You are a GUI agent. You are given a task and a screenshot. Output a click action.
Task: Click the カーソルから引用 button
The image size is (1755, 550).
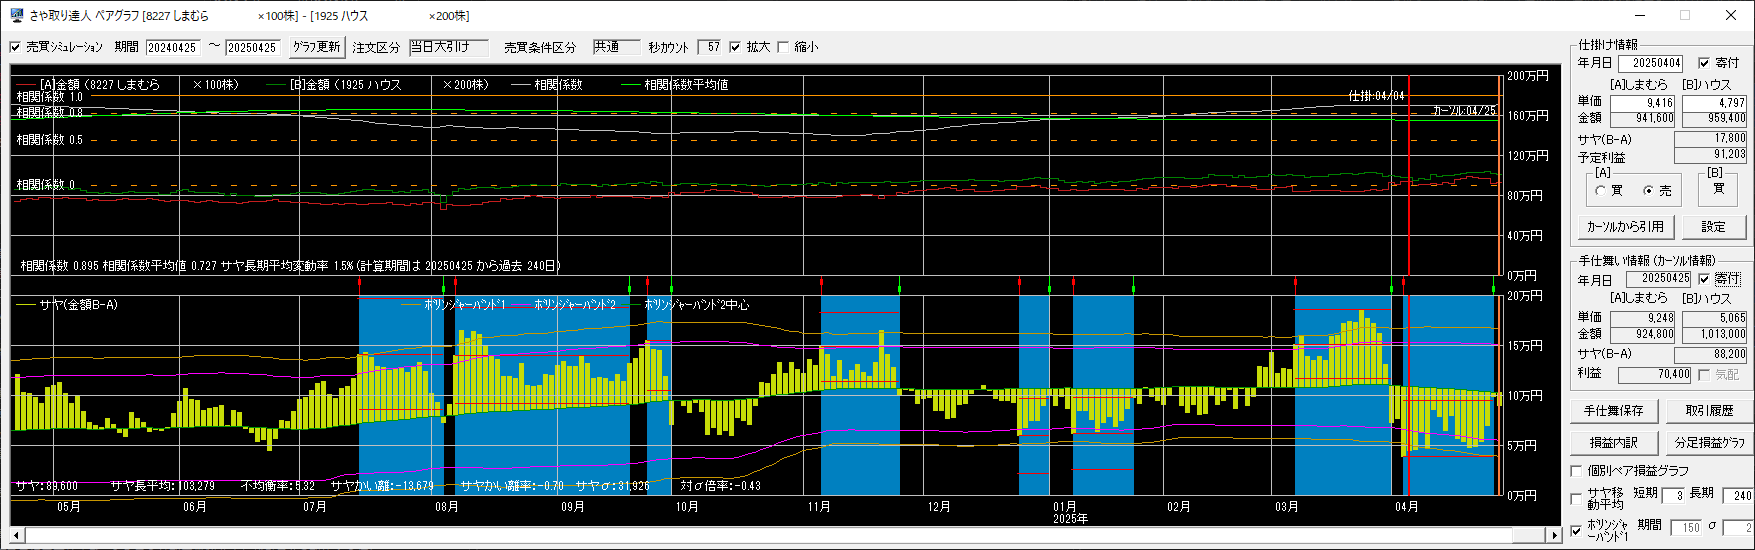coord(1625,226)
